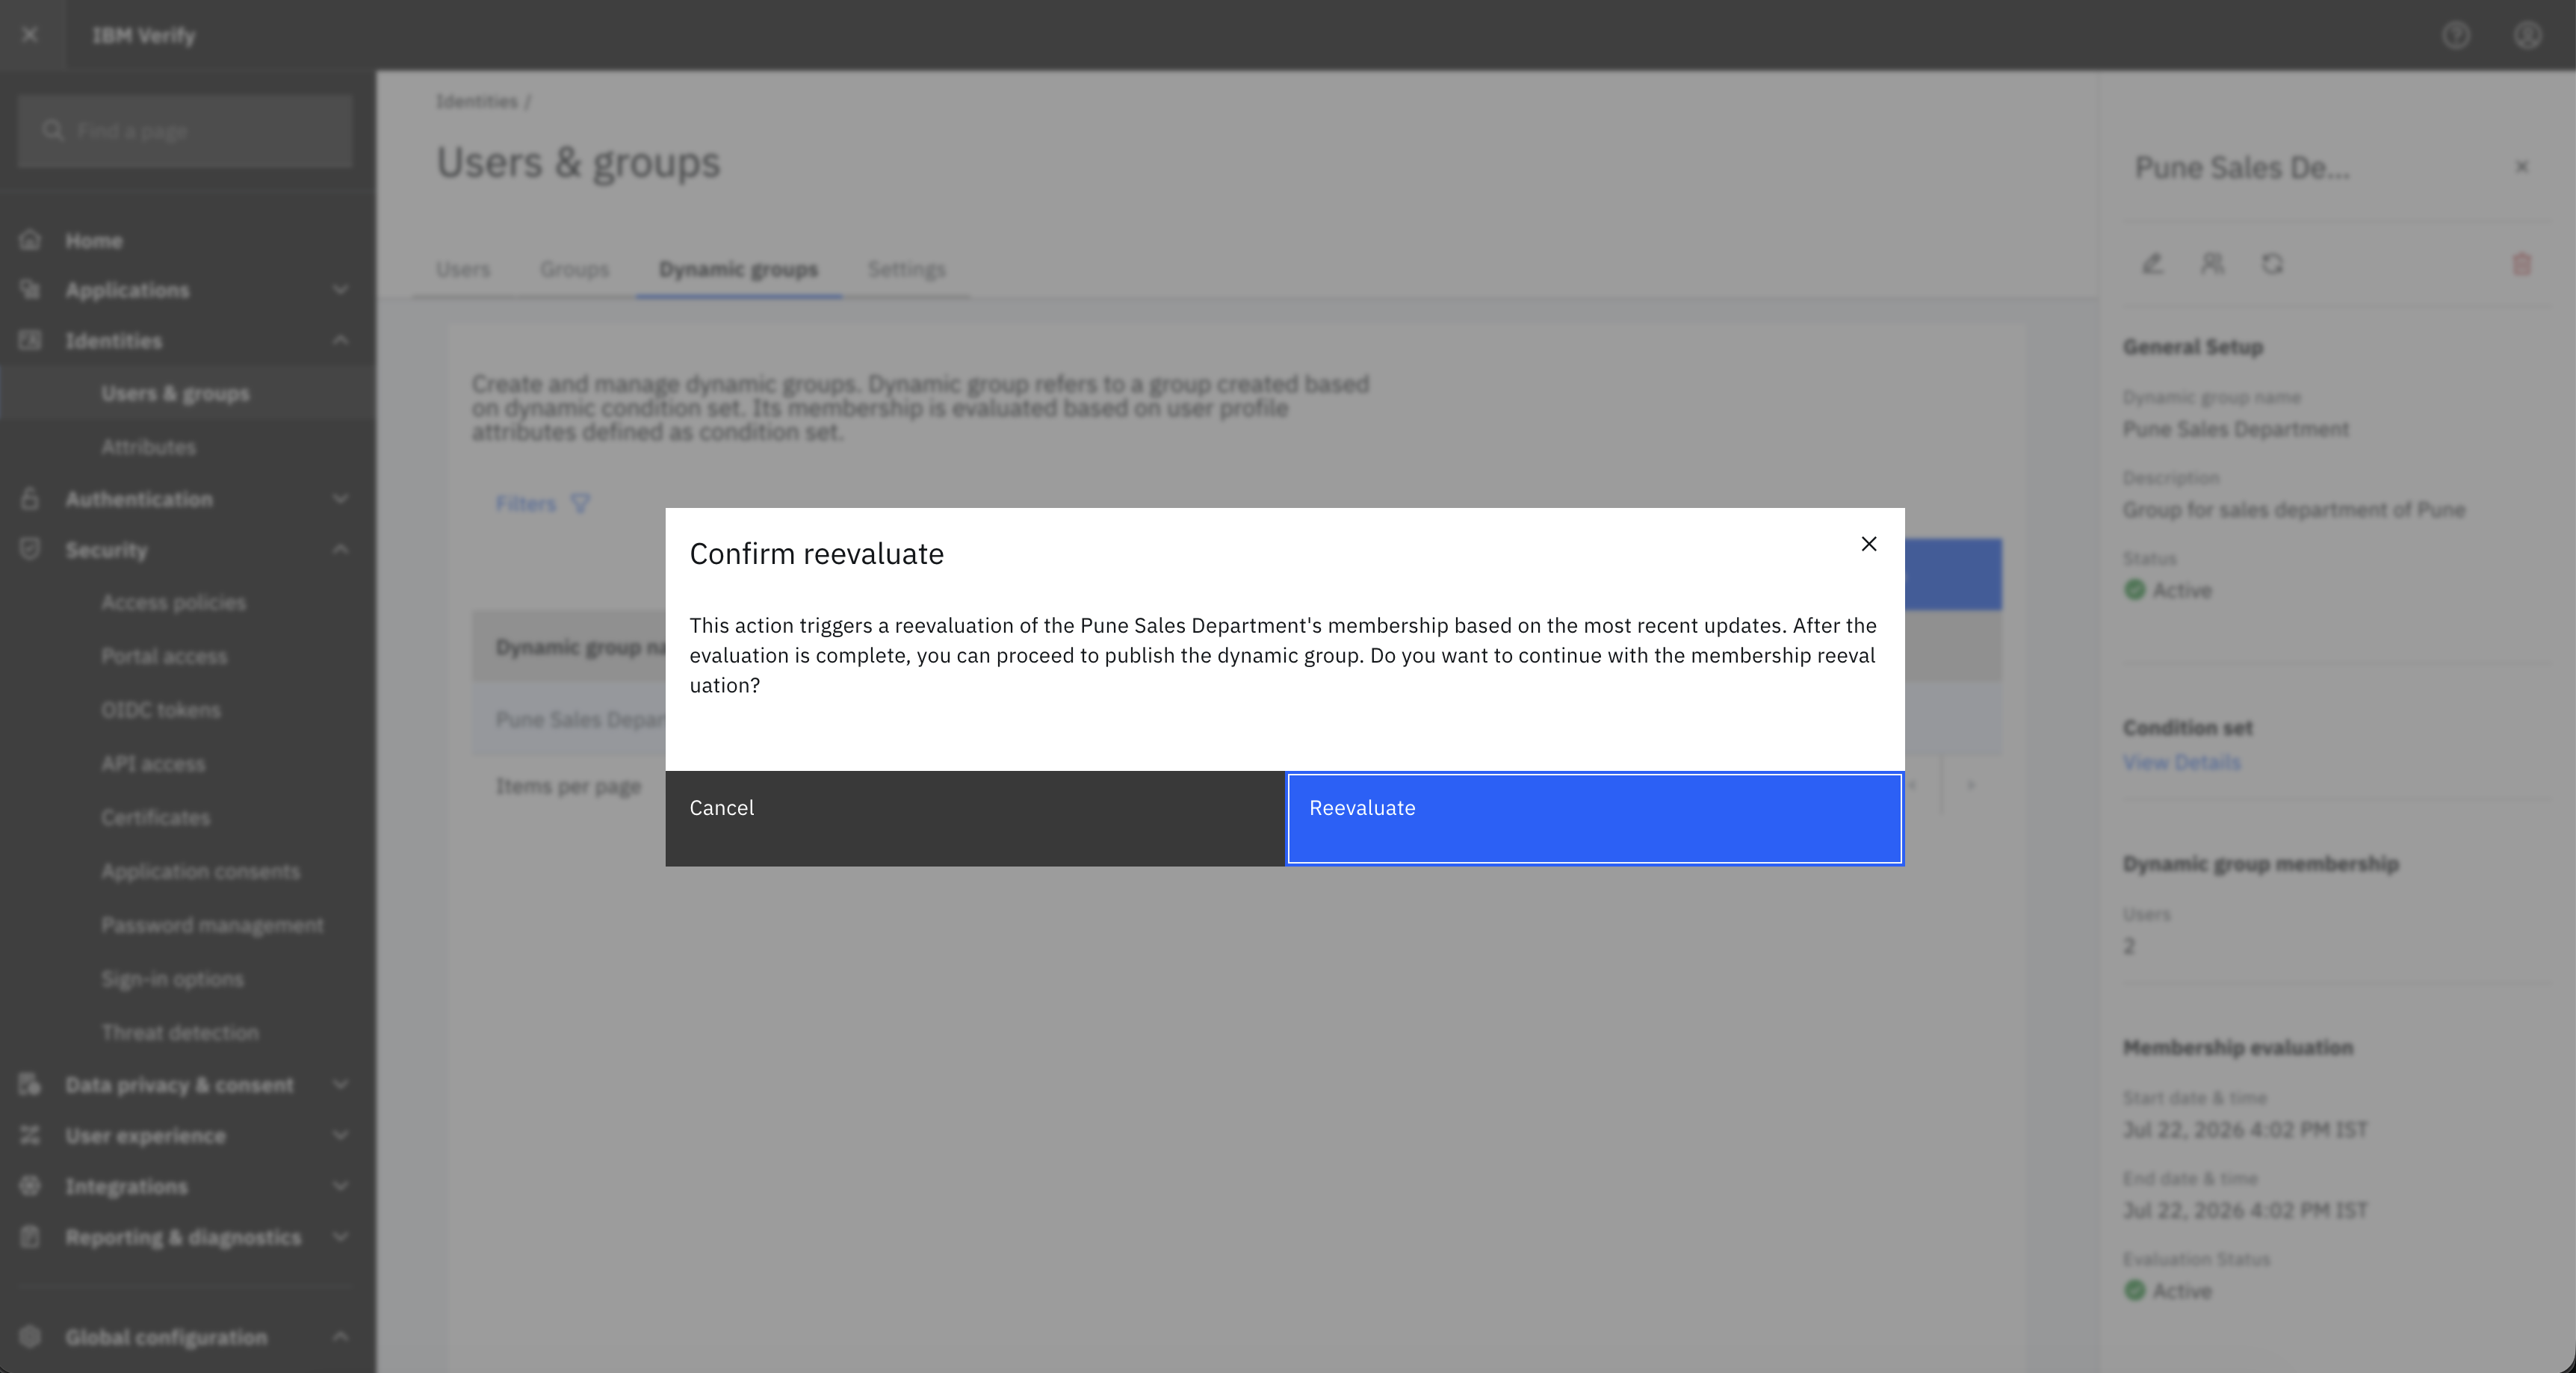Image resolution: width=2576 pixels, height=1373 pixels.
Task: Expand the Authentication section chevron
Action: [340, 499]
